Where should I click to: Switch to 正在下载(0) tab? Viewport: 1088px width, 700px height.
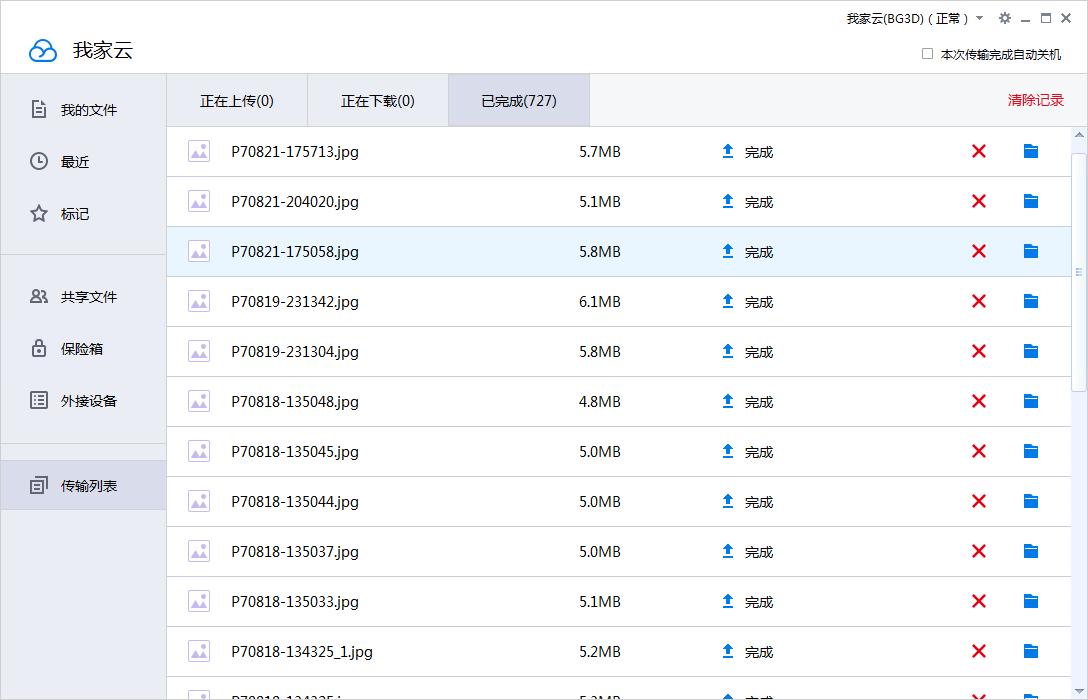(x=377, y=100)
